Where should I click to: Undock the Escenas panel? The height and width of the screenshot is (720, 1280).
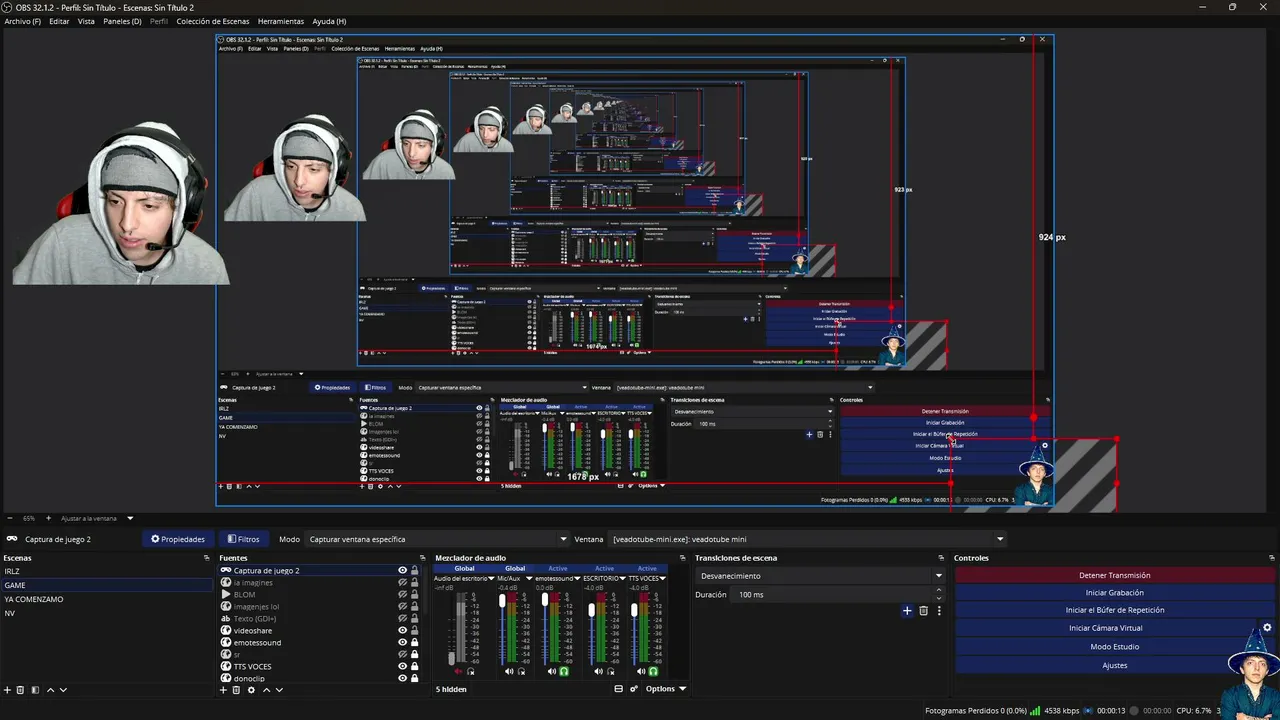207,558
